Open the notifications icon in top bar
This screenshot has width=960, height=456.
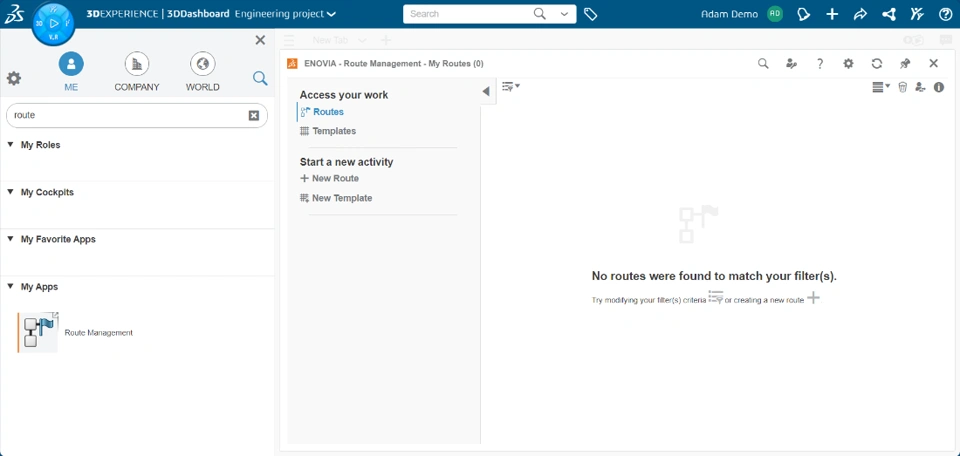point(804,14)
